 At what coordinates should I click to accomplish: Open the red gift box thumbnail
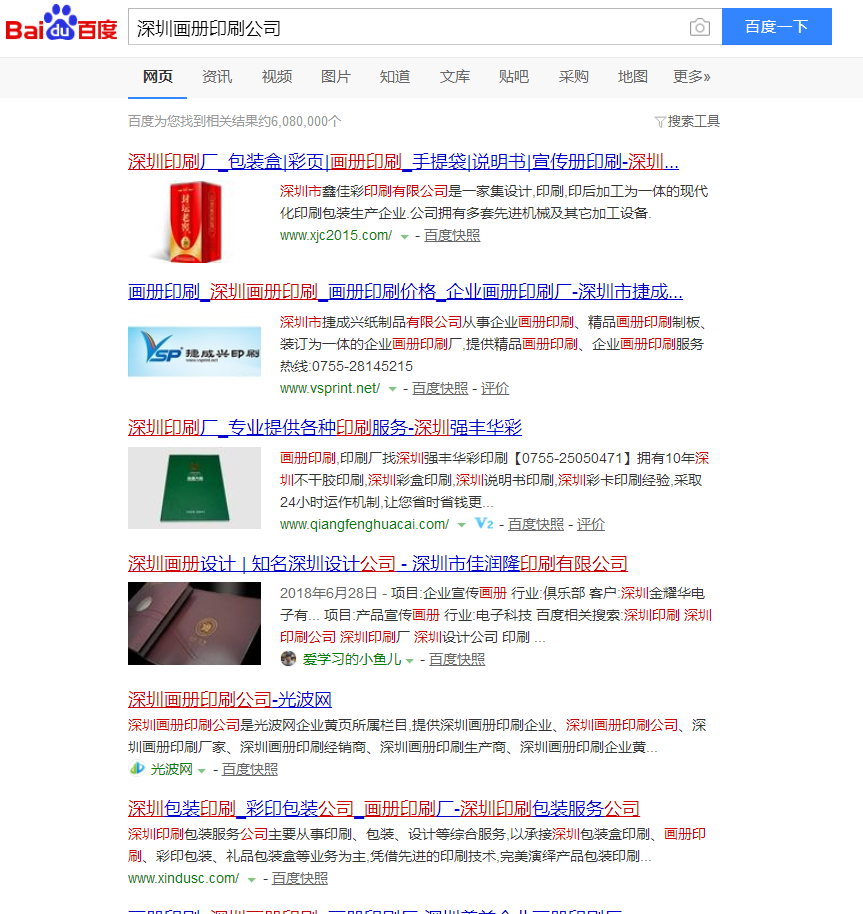click(195, 222)
